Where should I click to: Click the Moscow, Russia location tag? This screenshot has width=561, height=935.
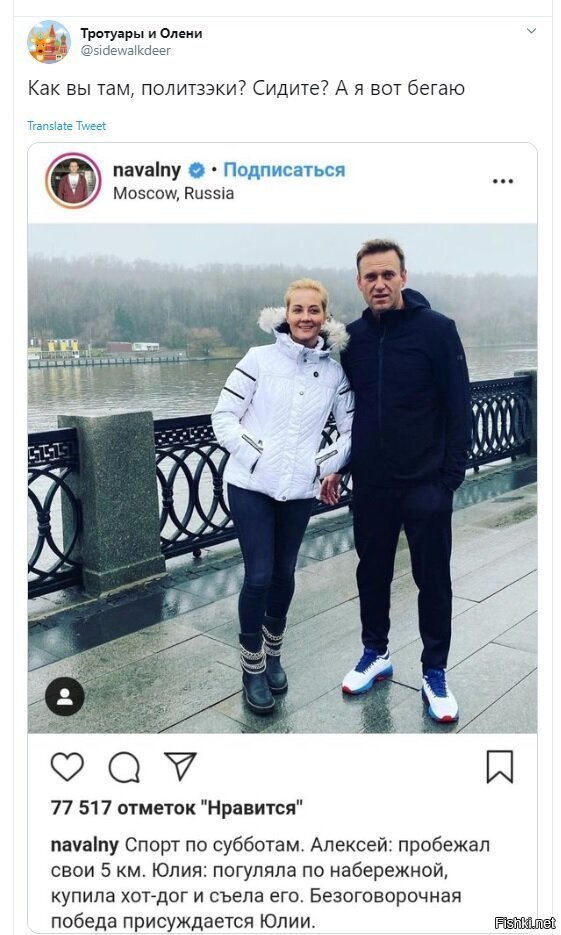tap(173, 193)
